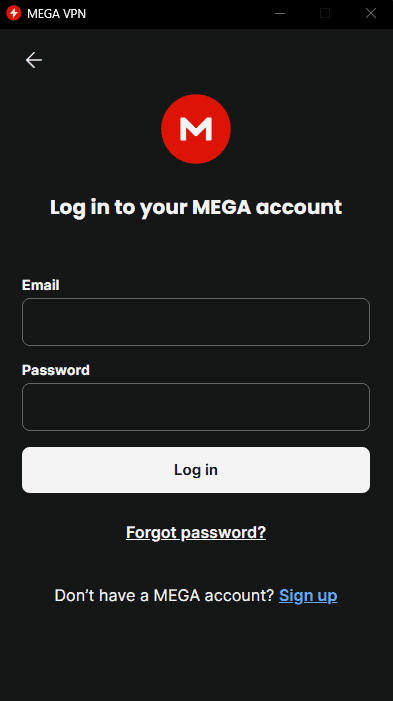
Task: Click the blank area beneath Sign up
Action: tap(196, 653)
